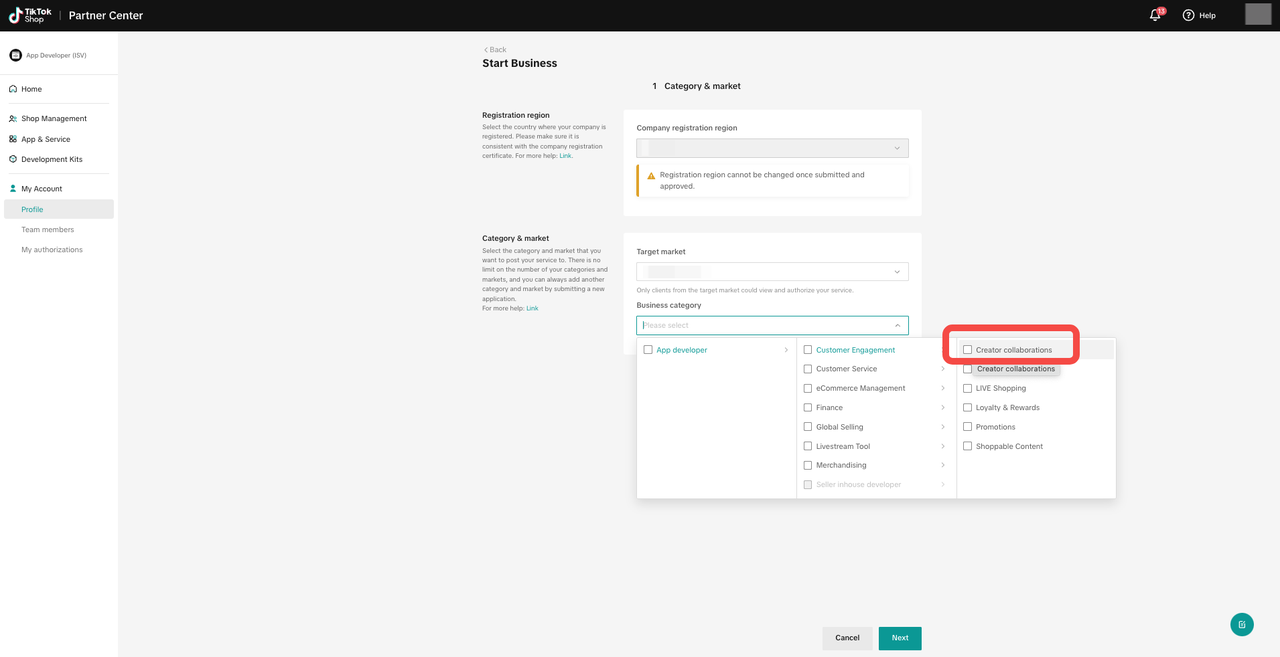Viewport: 1280px width, 657px height.
Task: Open Shop Management from the sidebar
Action: pyautogui.click(x=54, y=118)
